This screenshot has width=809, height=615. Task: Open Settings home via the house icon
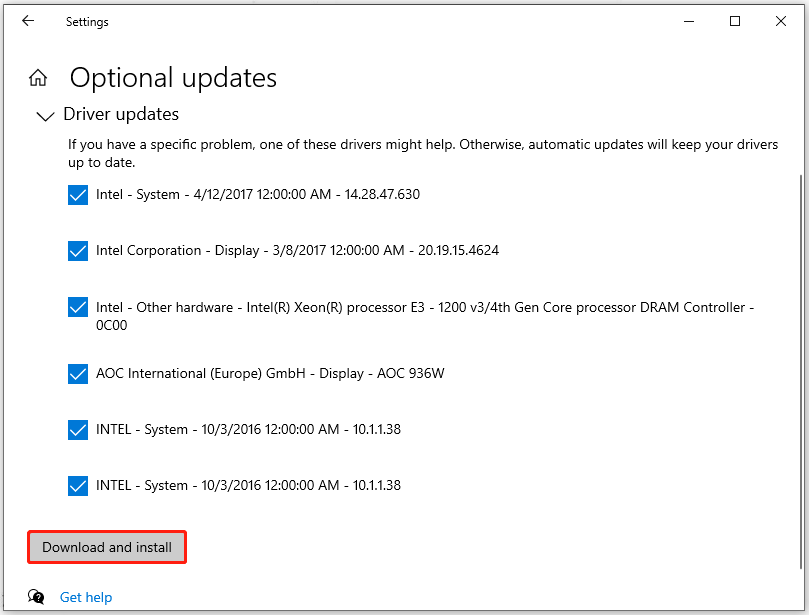(x=38, y=76)
